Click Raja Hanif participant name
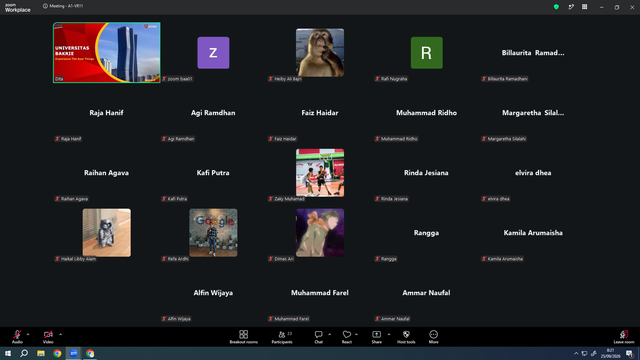The height and width of the screenshot is (360, 640). click(106, 113)
